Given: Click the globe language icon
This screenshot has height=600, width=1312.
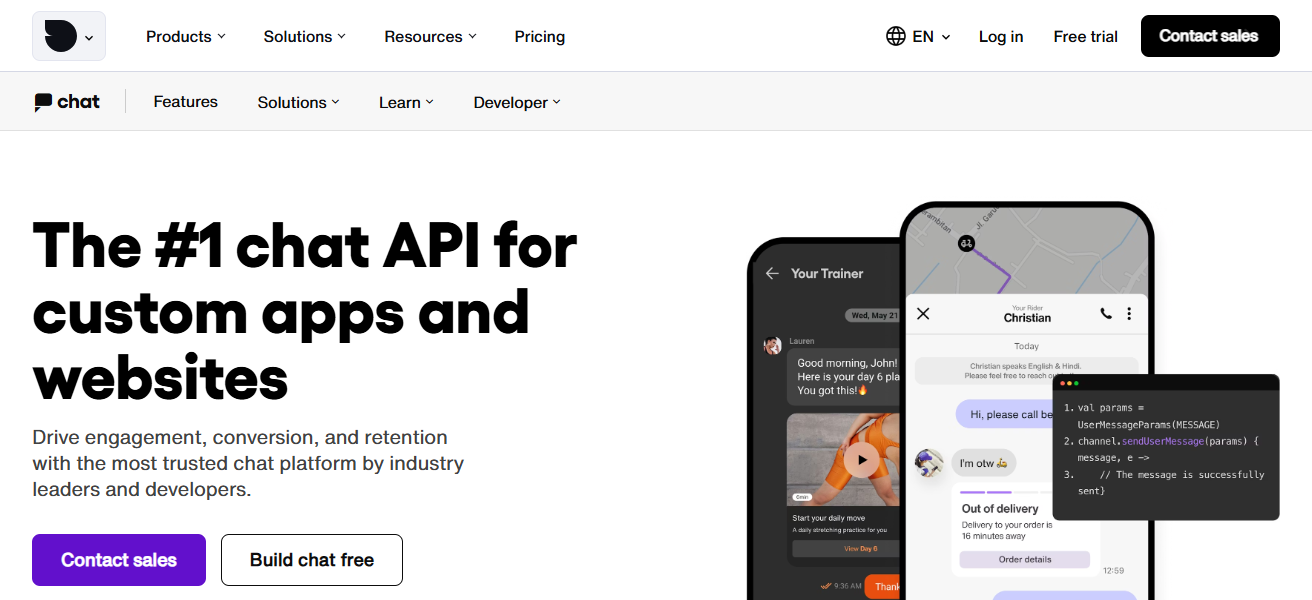Looking at the screenshot, I should tap(896, 37).
